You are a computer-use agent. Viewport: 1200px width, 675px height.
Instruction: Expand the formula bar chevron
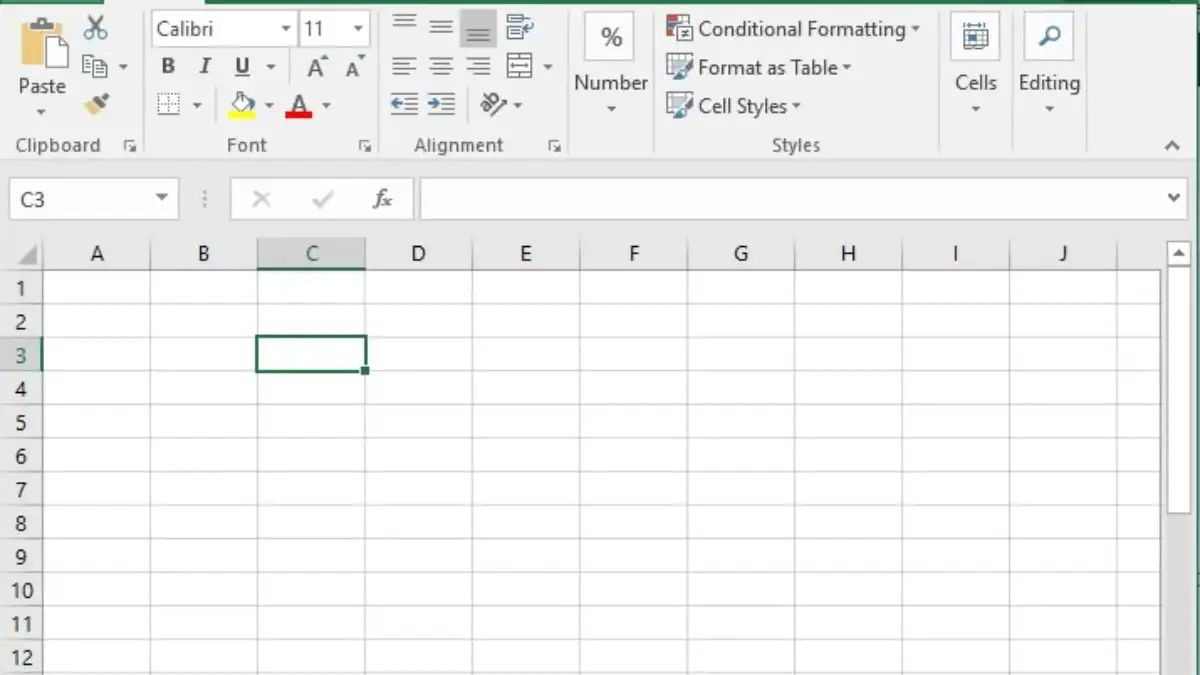tap(1174, 198)
